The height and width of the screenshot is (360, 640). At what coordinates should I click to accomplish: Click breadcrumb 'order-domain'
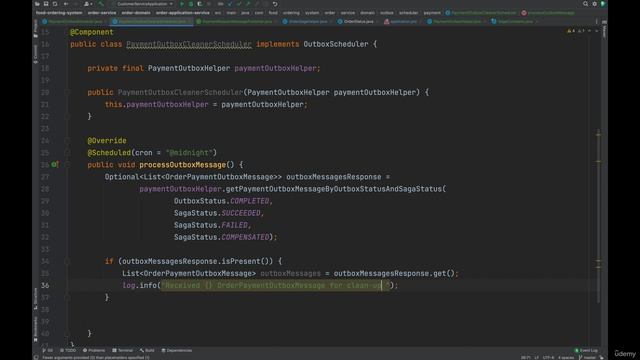point(136,13)
